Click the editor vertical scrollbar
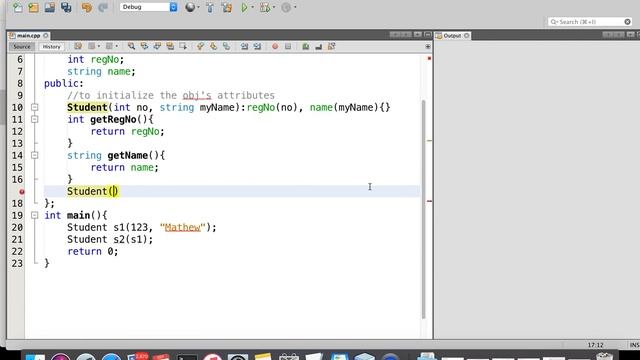This screenshot has height=360, width=640. [424, 209]
